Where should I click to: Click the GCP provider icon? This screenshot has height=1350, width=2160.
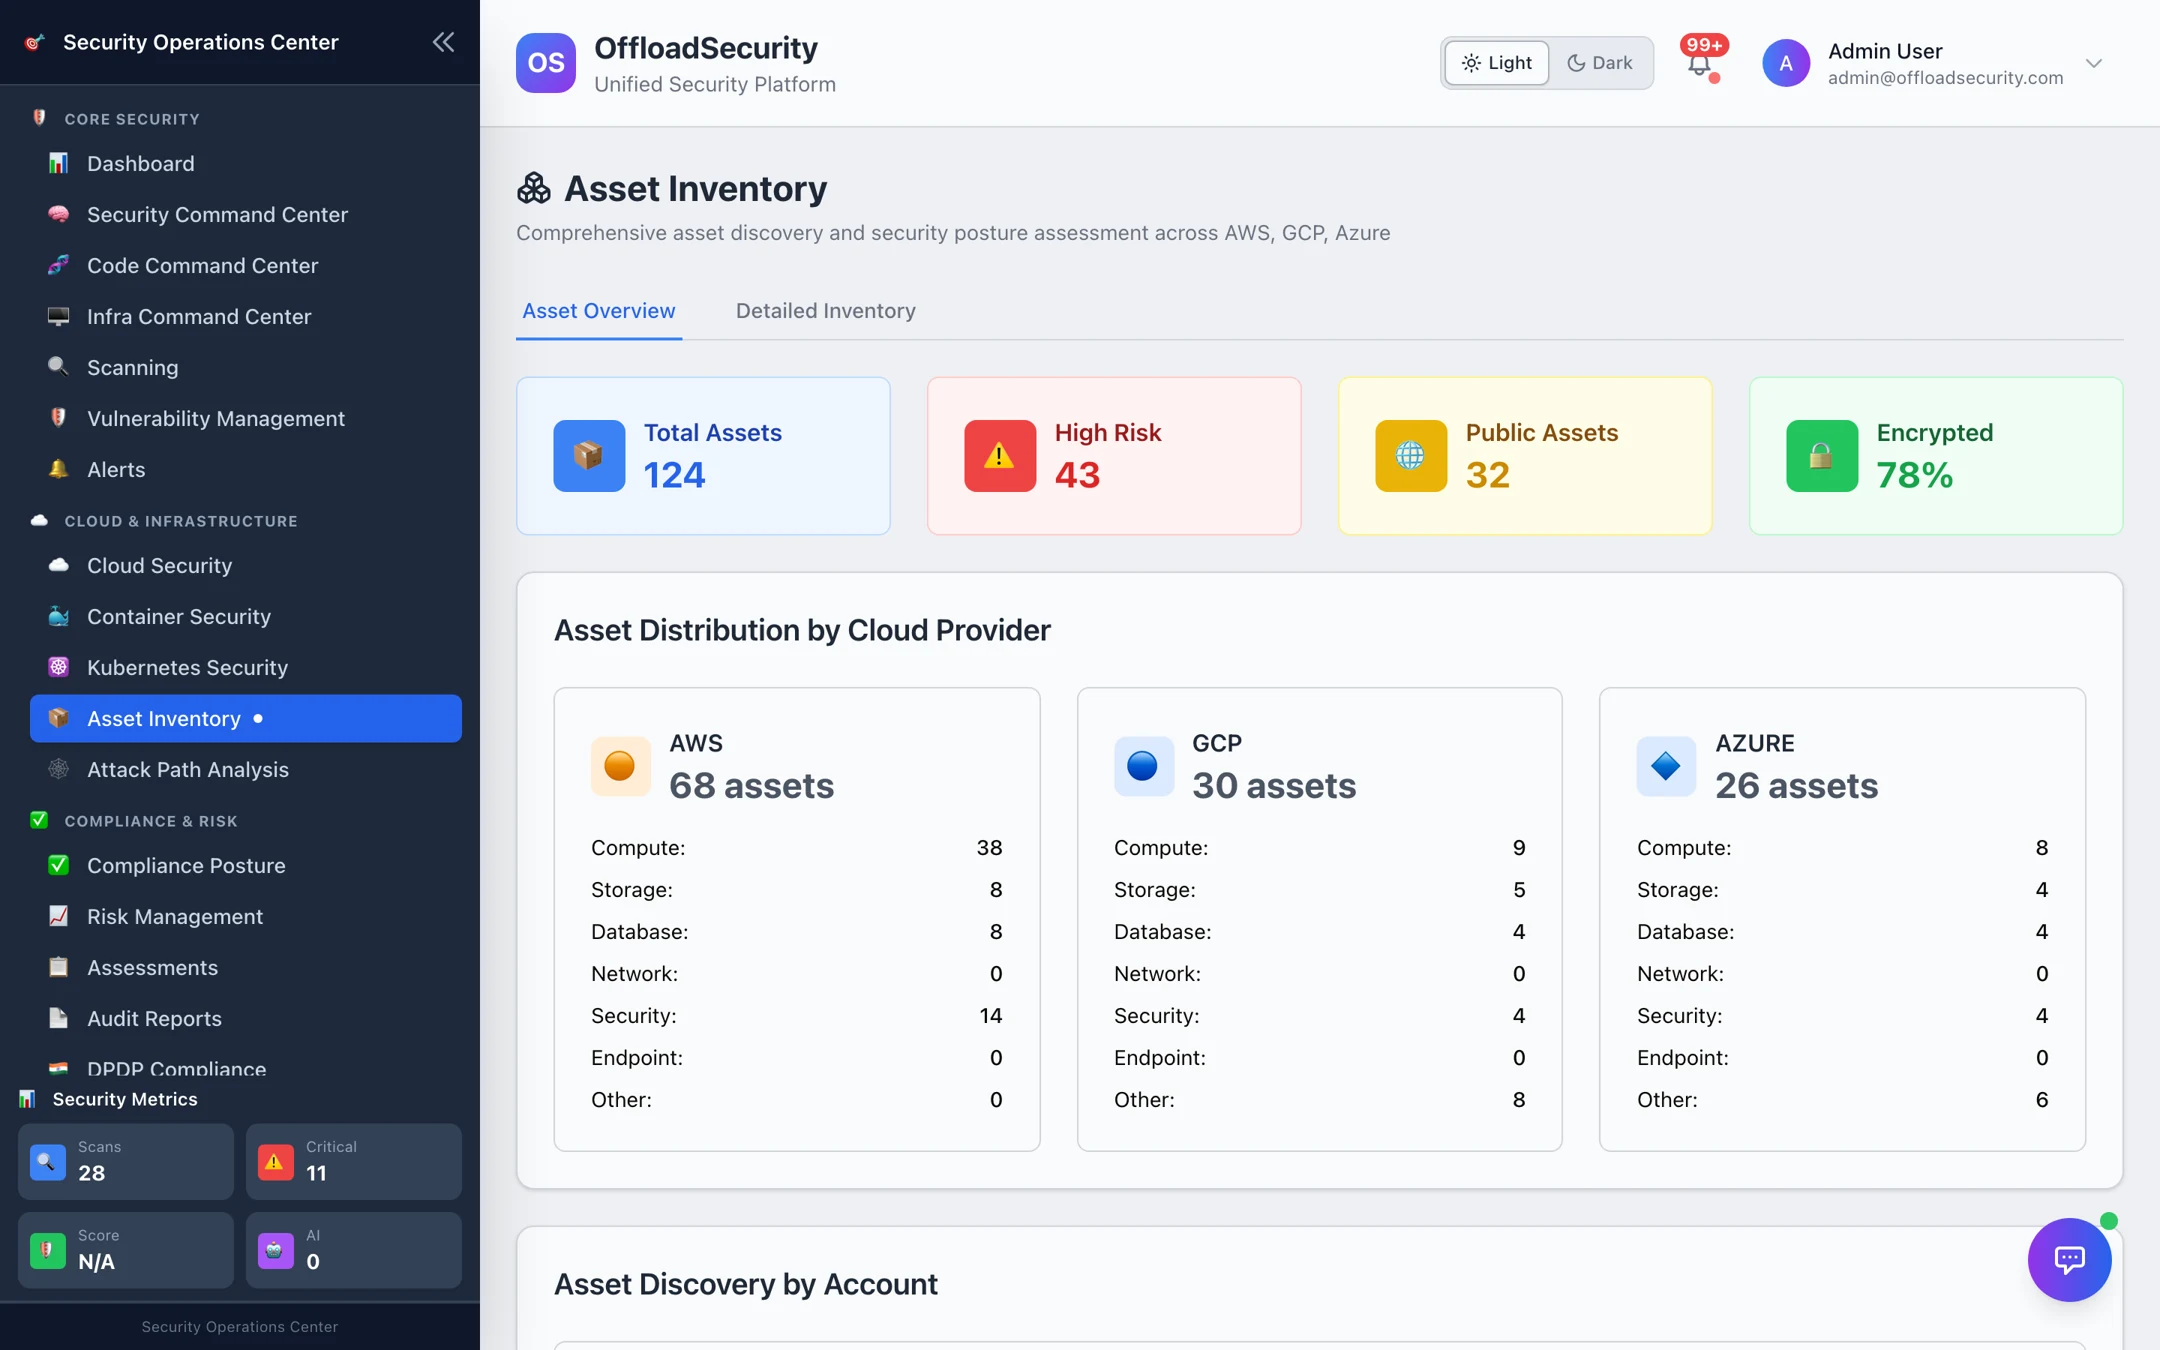(x=1144, y=766)
